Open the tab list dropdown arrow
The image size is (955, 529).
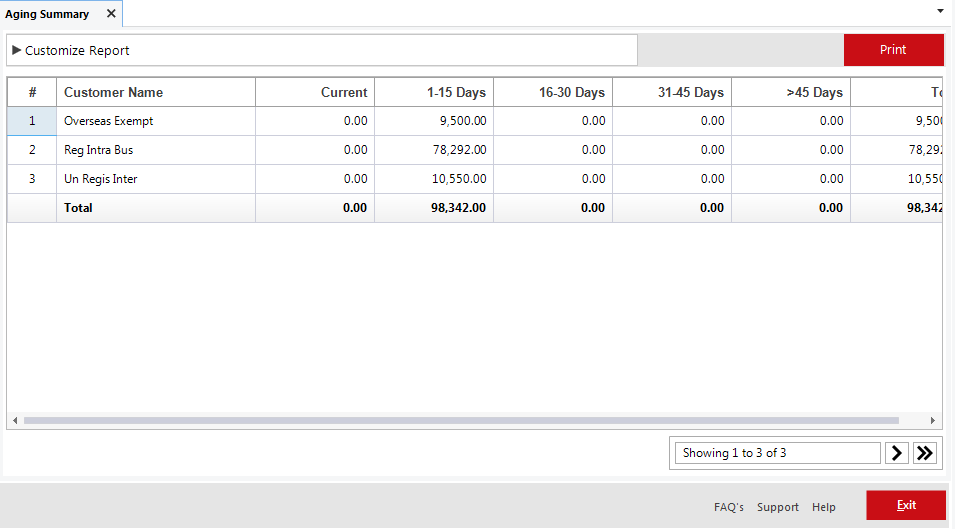(940, 11)
